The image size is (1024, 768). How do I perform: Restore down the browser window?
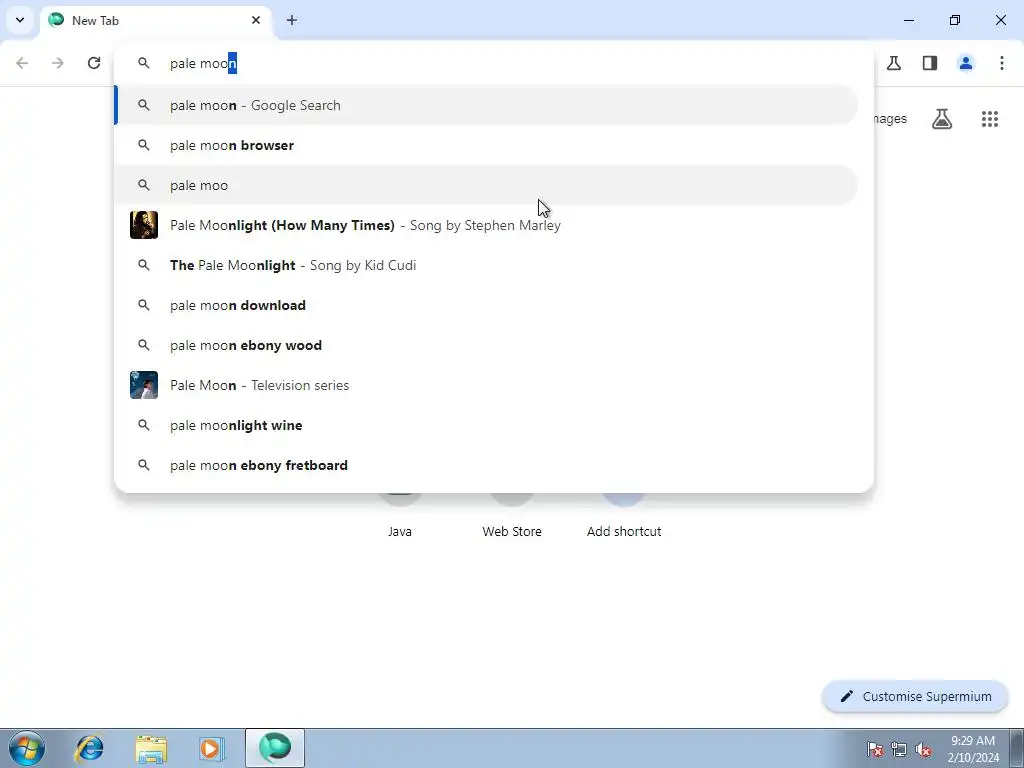pos(955,20)
